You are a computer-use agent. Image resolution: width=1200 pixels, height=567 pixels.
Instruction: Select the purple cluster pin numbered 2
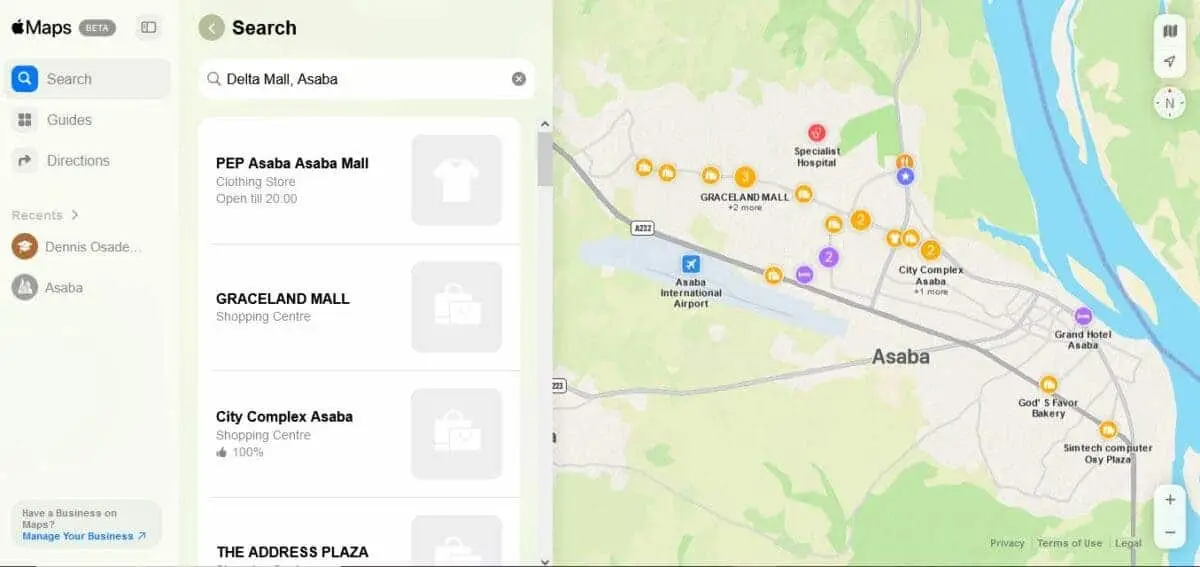tap(828, 257)
